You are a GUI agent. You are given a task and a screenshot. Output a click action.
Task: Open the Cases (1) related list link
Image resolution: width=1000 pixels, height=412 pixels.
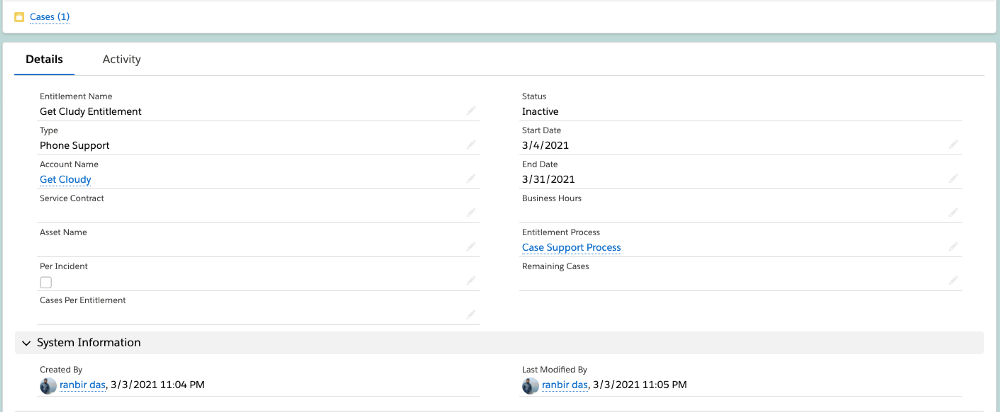[x=50, y=17]
